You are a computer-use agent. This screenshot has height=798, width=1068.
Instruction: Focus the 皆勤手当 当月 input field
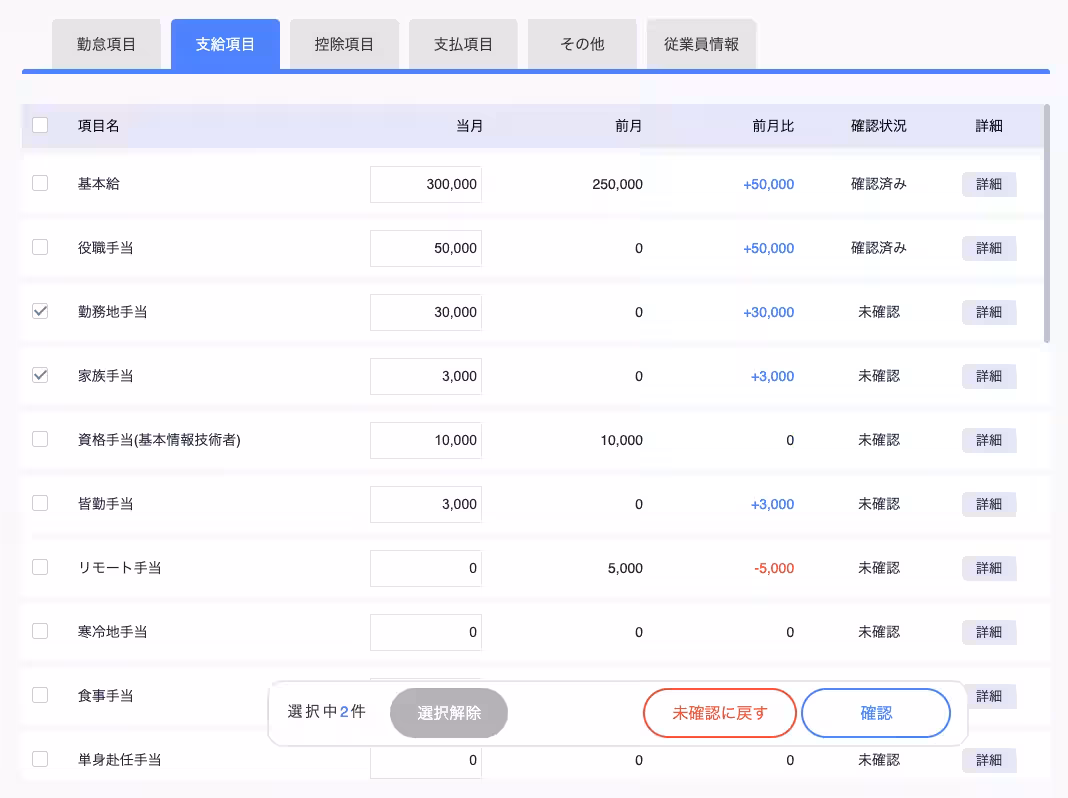click(x=426, y=504)
